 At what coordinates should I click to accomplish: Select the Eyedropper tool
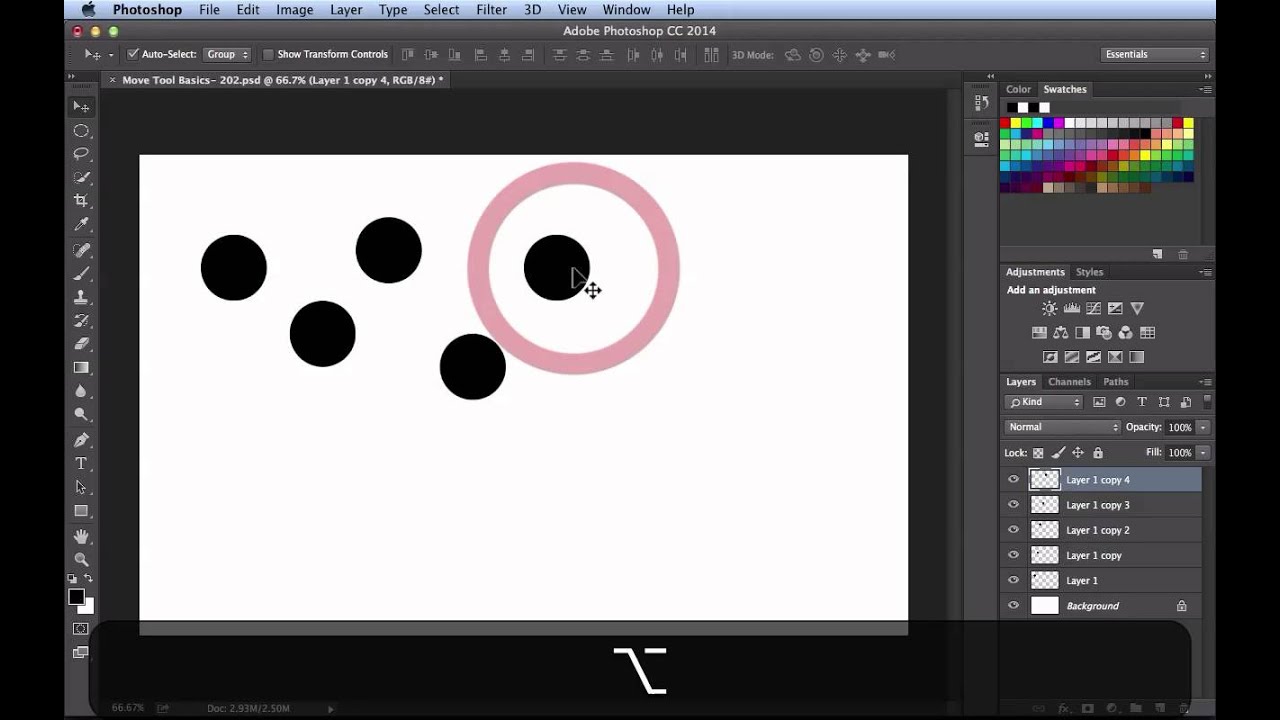coord(81,224)
